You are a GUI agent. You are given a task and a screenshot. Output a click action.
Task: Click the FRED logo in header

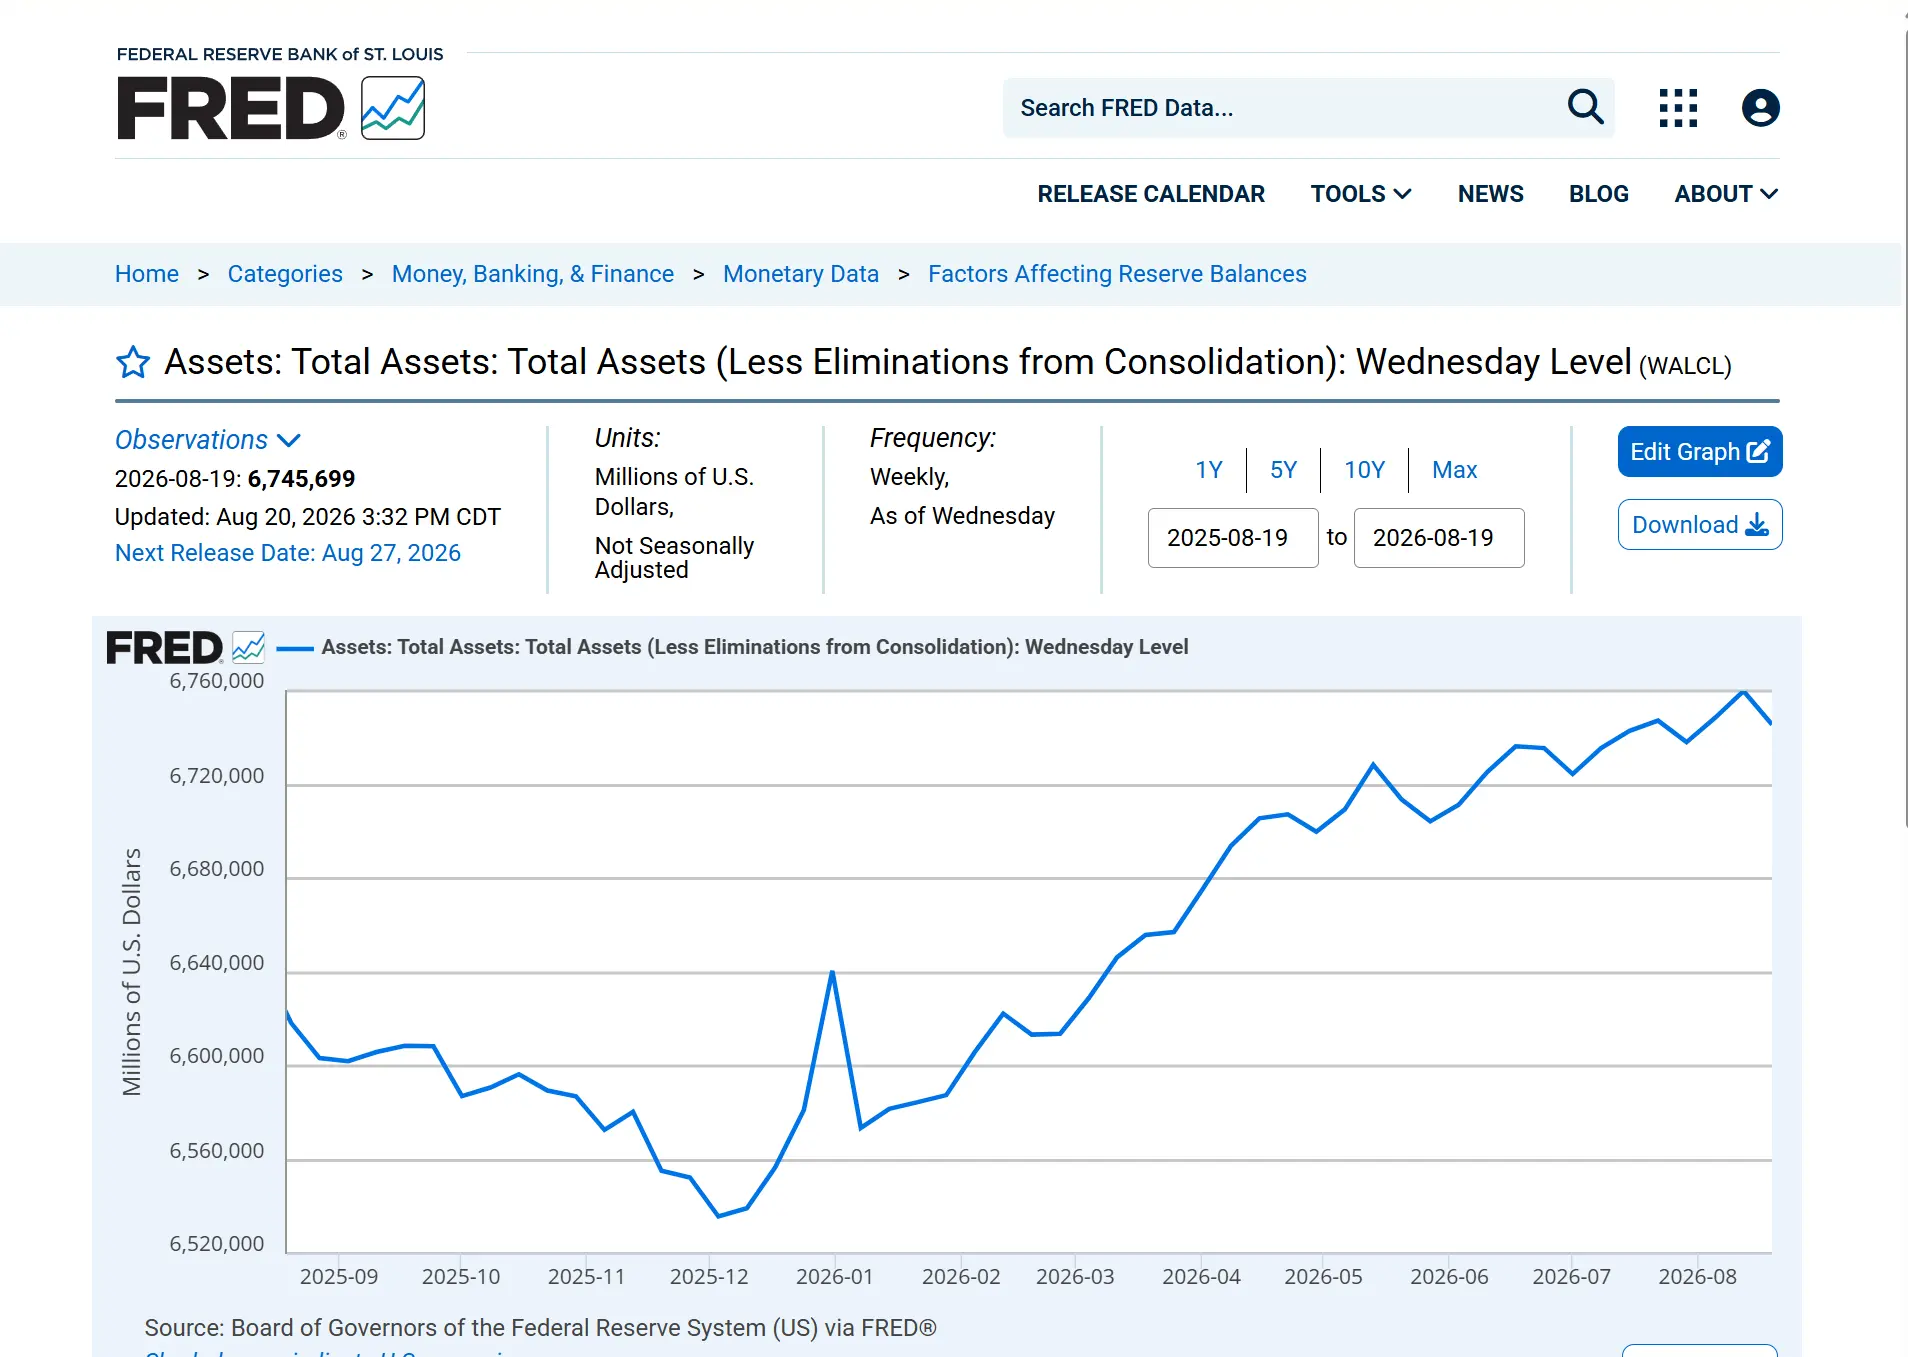[x=271, y=108]
